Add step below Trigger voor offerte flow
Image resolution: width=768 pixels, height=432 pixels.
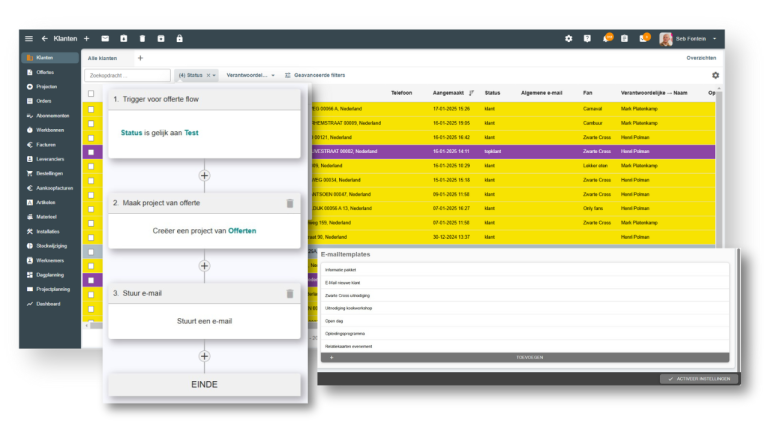pos(205,175)
